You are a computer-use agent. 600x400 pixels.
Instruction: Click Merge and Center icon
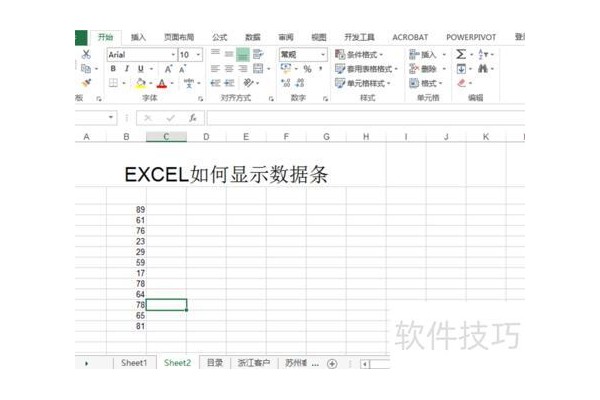pyautogui.click(x=258, y=69)
